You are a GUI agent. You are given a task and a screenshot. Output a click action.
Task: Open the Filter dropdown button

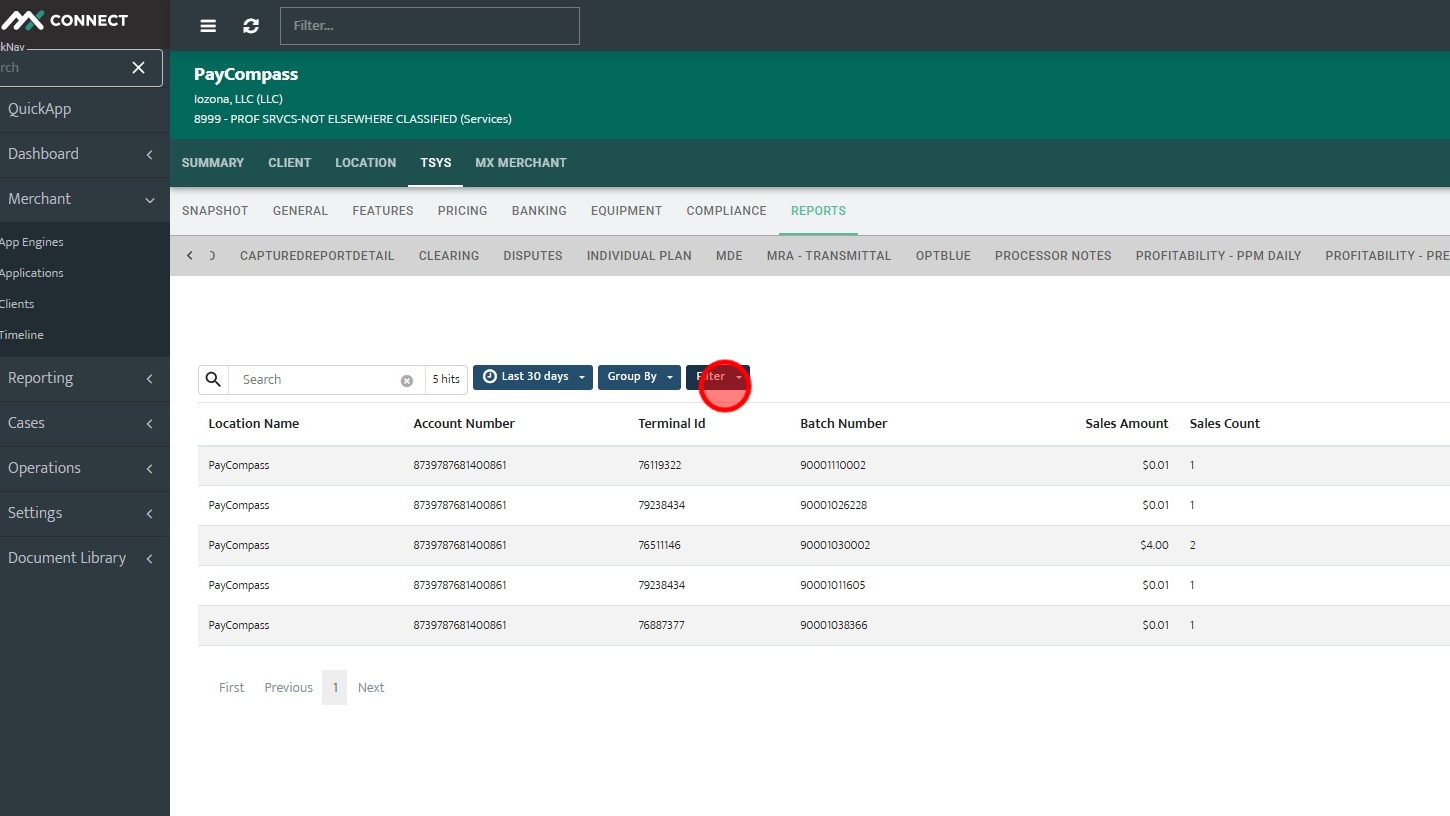[718, 377]
